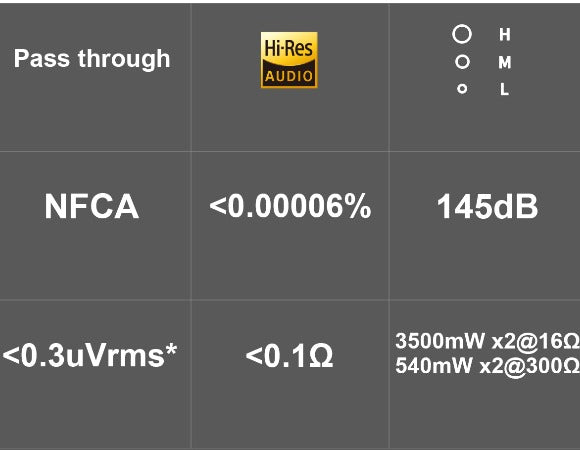This screenshot has width=580, height=450.
Task: Select the medium circle for M gain
Action: (462, 62)
